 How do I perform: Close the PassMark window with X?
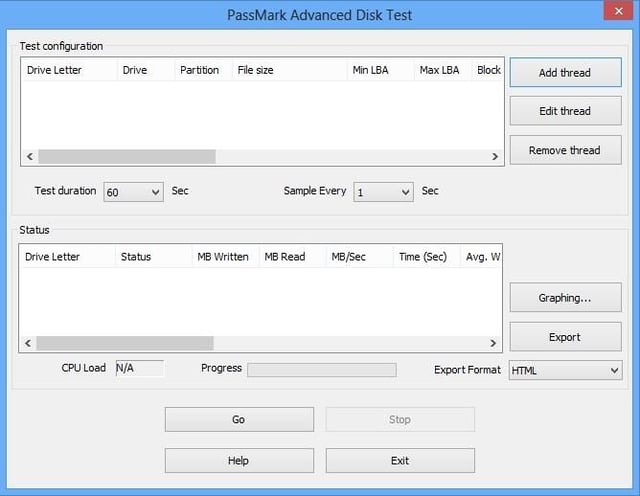(x=618, y=11)
